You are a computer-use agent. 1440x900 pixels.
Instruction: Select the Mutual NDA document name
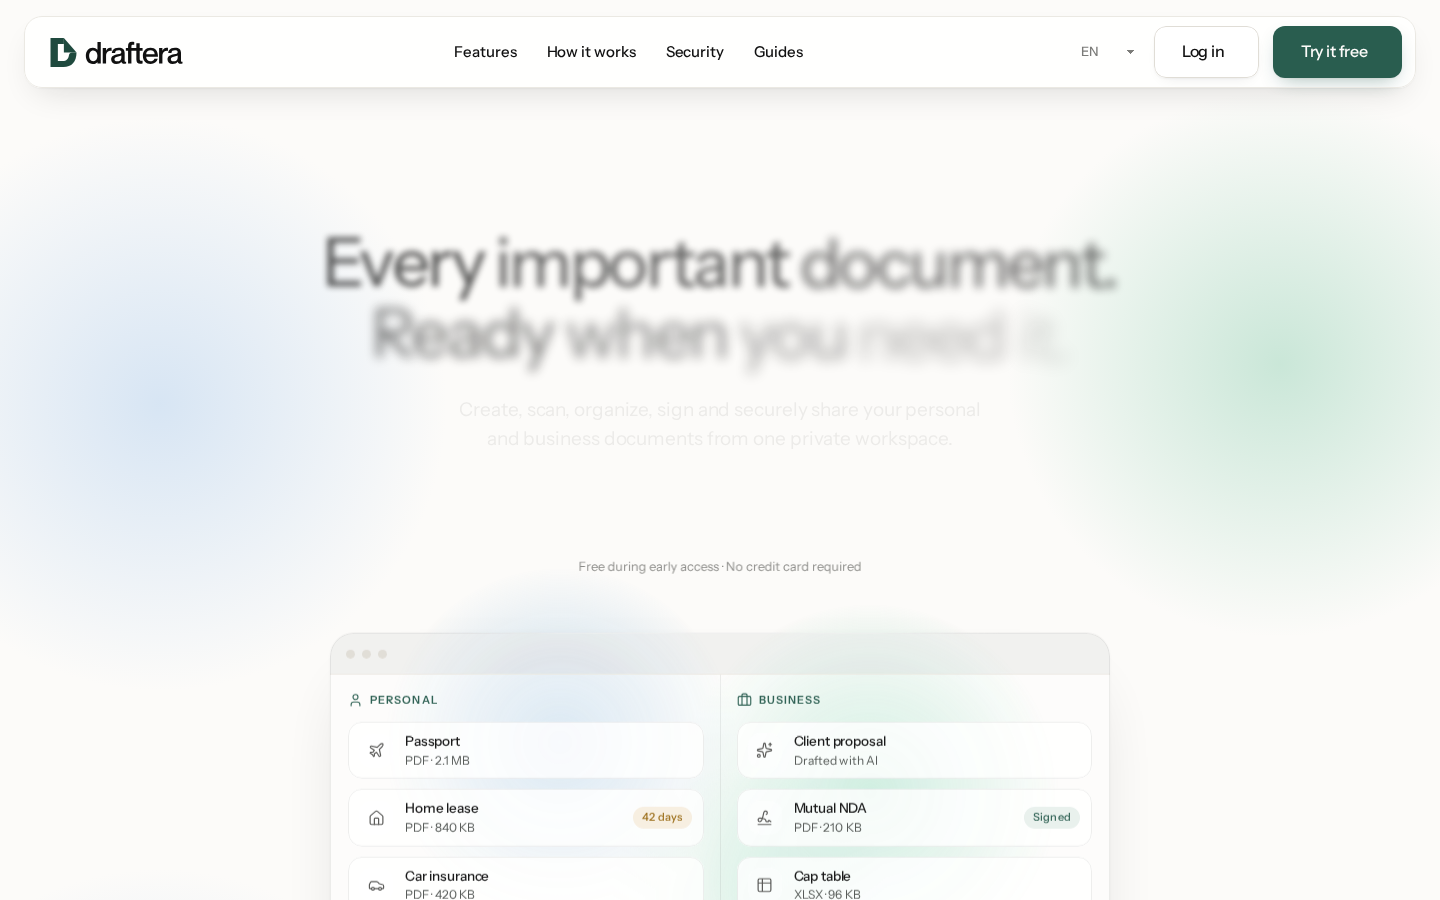[830, 808]
